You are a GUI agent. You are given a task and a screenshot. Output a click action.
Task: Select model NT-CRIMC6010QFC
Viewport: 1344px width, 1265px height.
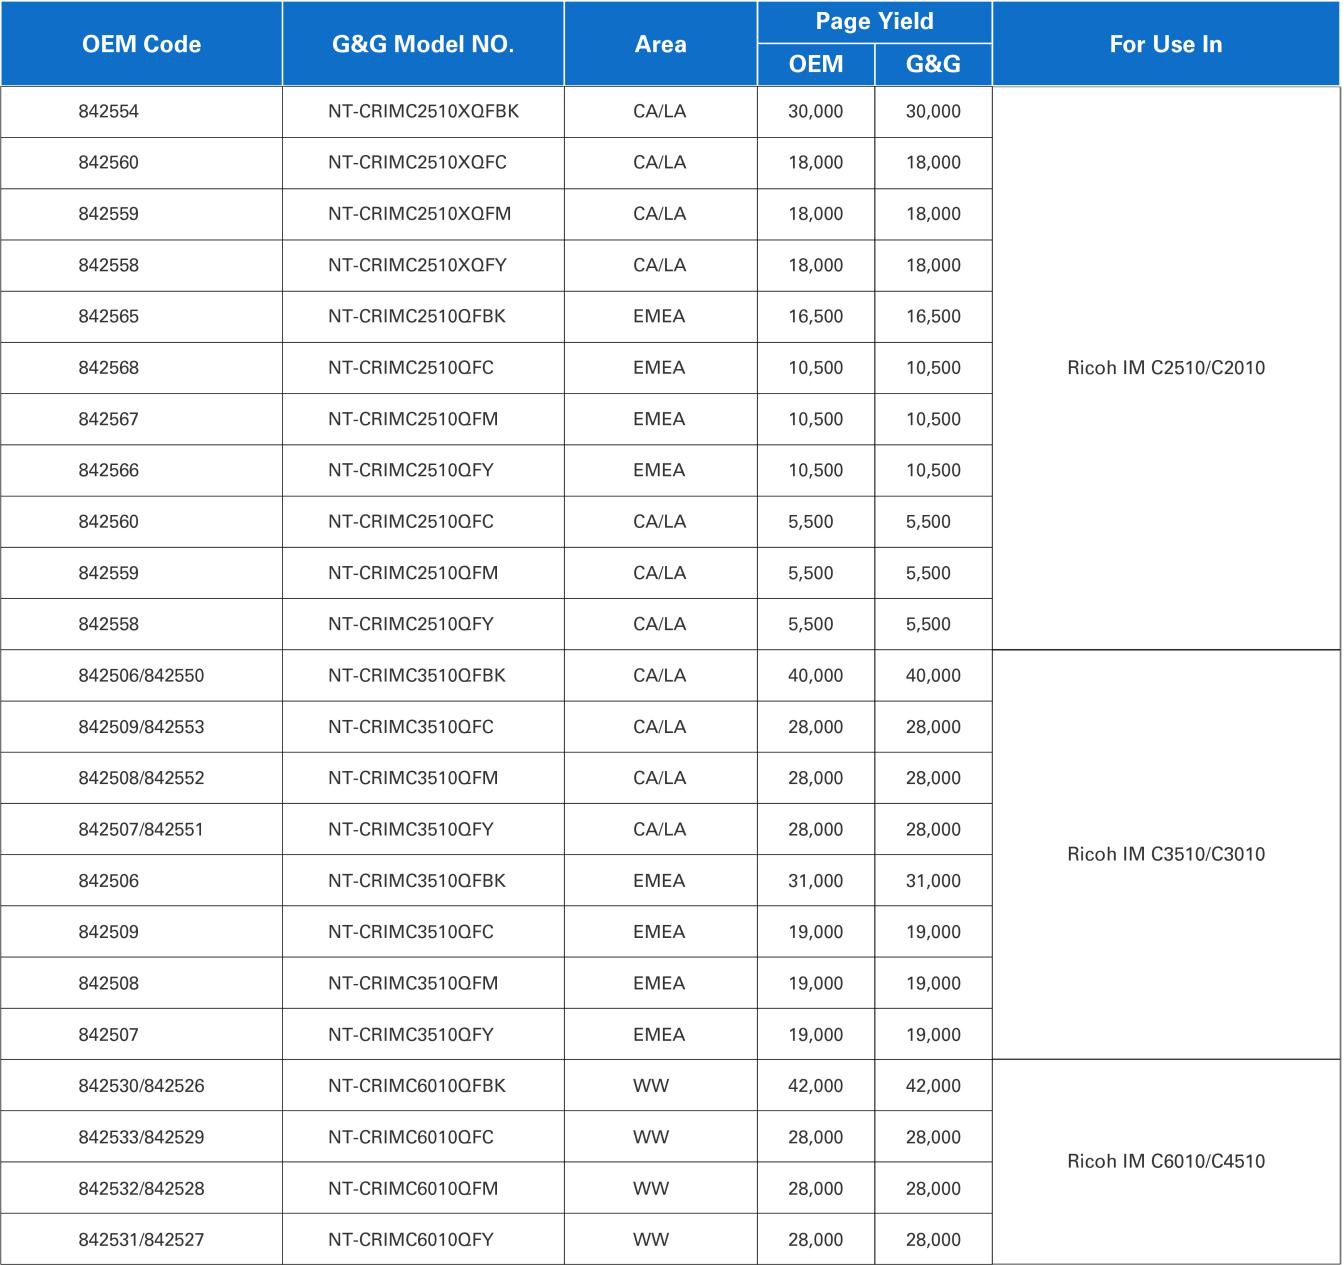411,1137
